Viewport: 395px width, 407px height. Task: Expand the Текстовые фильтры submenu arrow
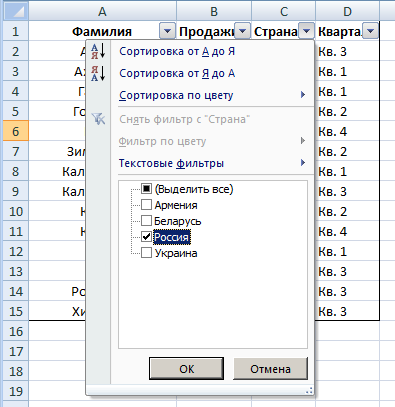click(x=303, y=163)
